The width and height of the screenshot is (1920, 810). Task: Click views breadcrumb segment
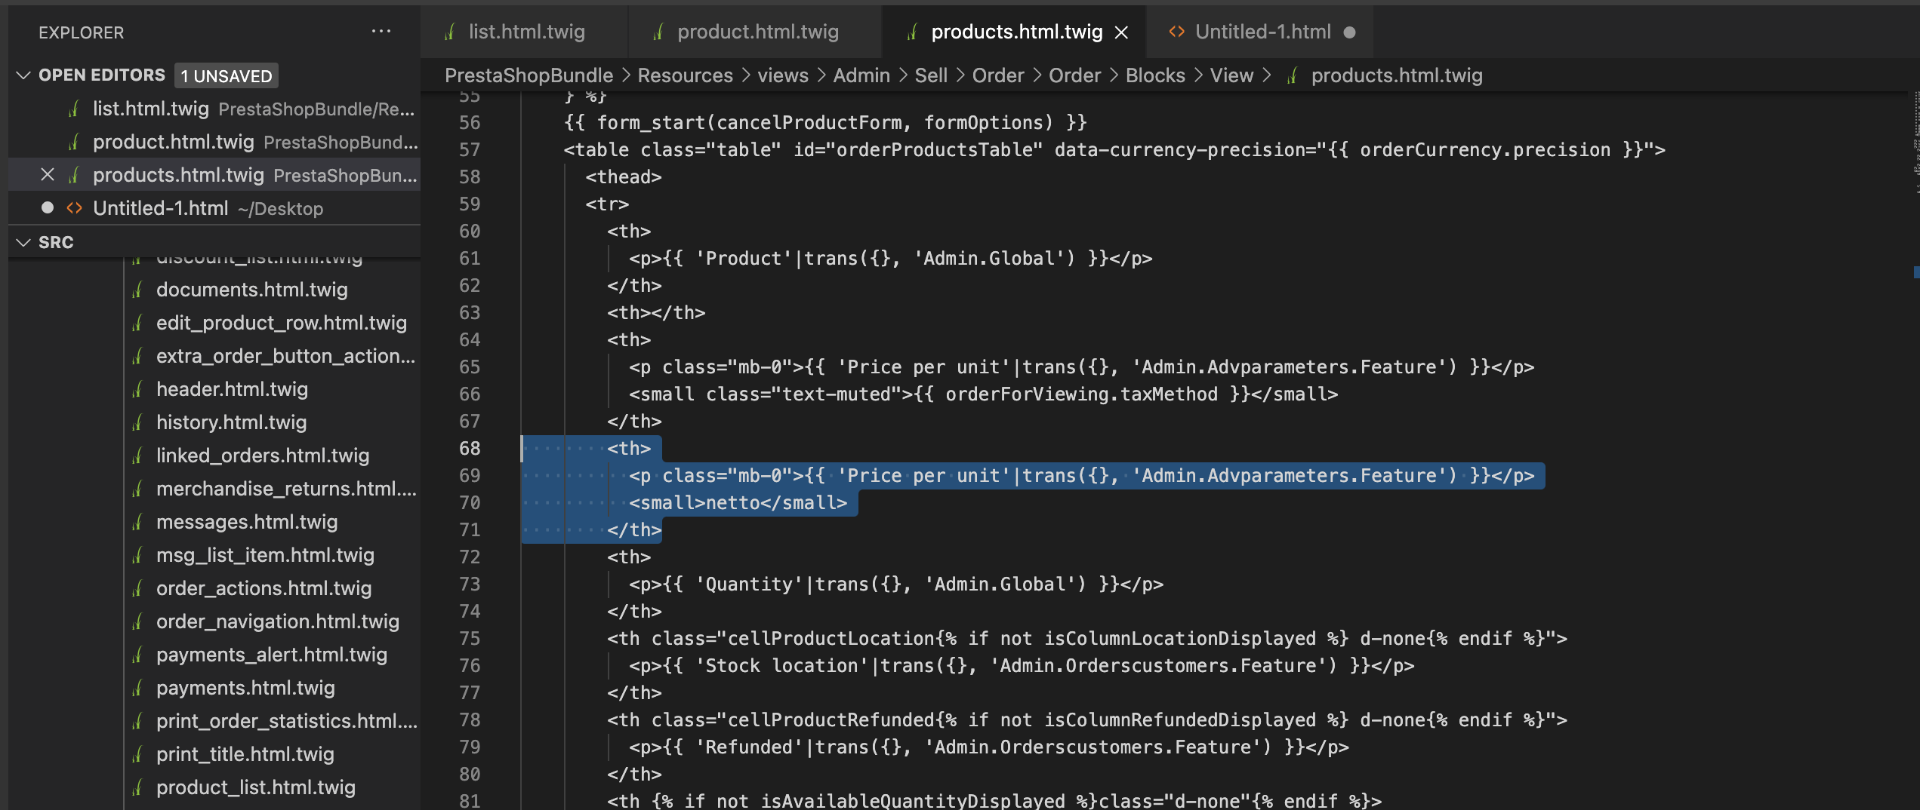point(783,76)
